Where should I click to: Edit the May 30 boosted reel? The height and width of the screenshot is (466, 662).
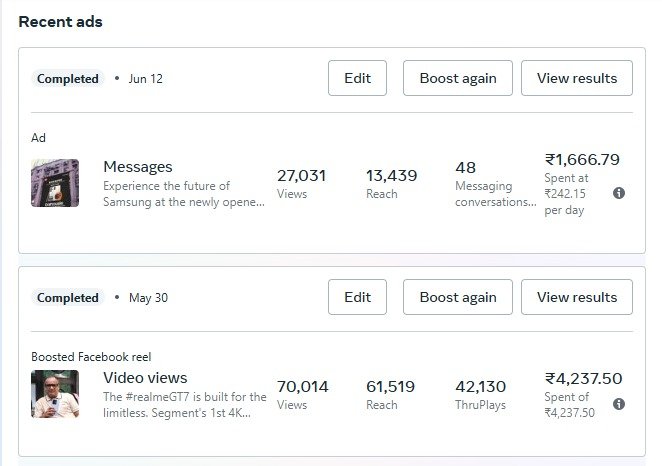(x=357, y=297)
